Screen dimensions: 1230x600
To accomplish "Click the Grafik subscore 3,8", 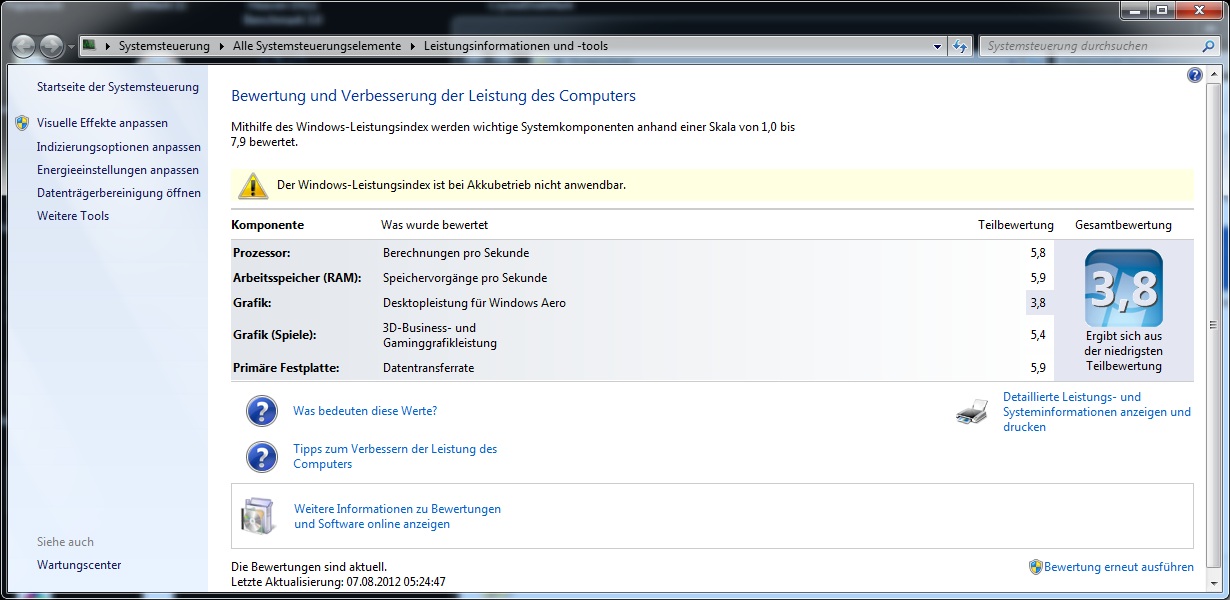I will click(1037, 303).
